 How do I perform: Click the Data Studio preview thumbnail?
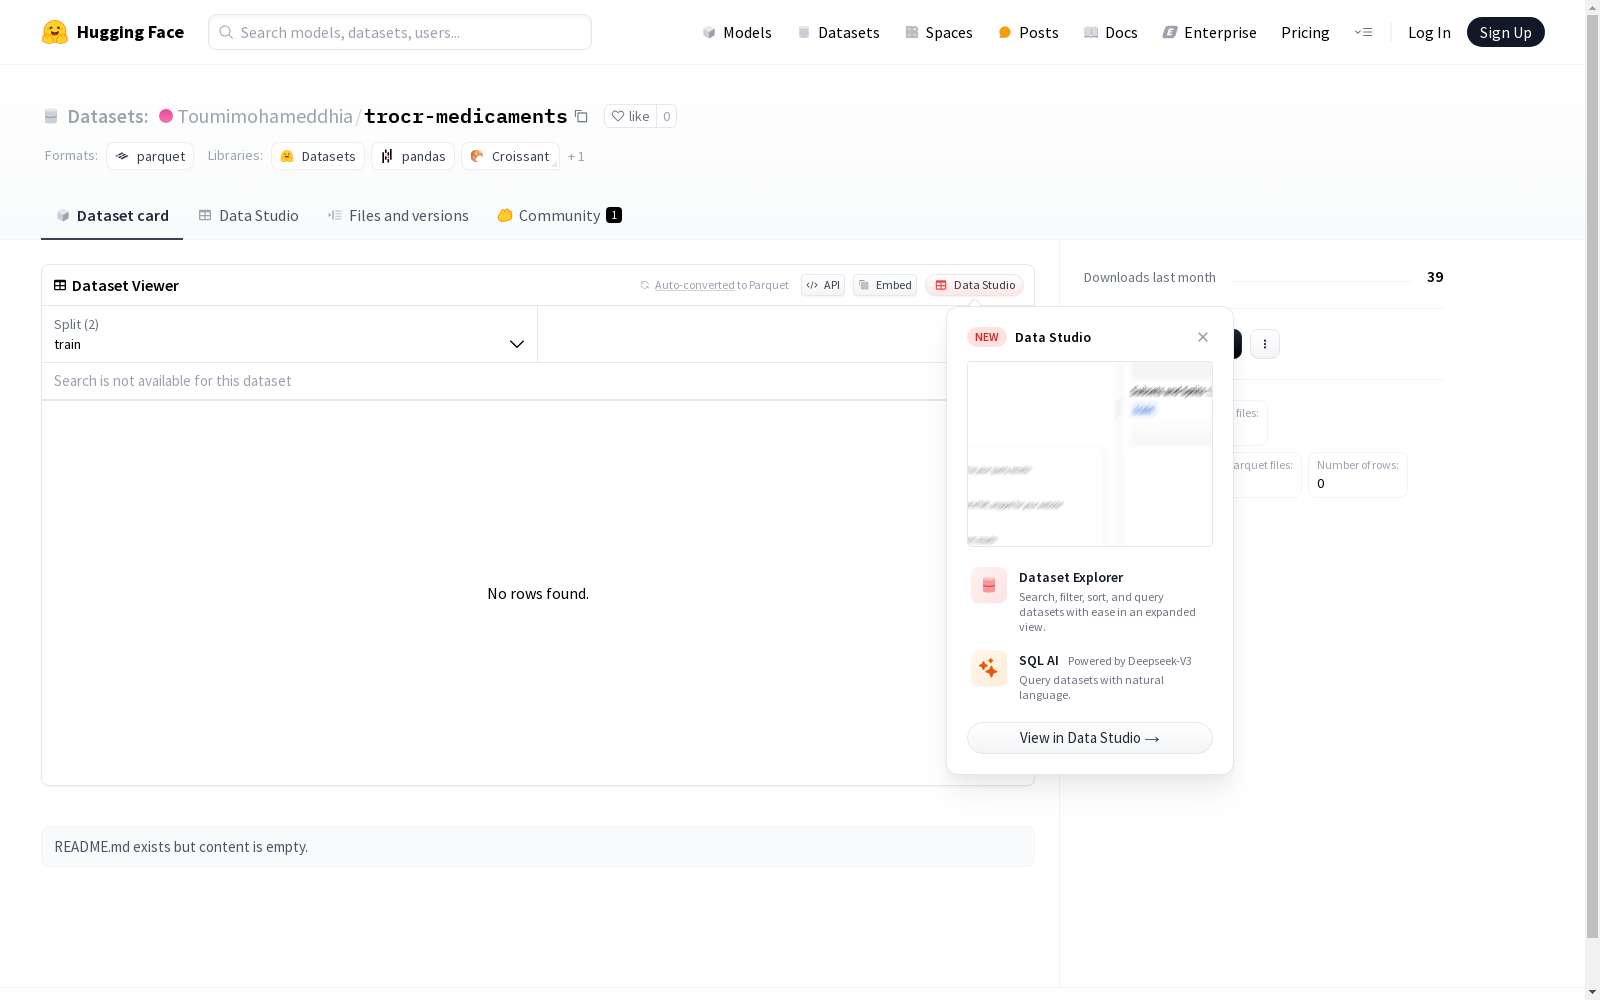click(1090, 454)
